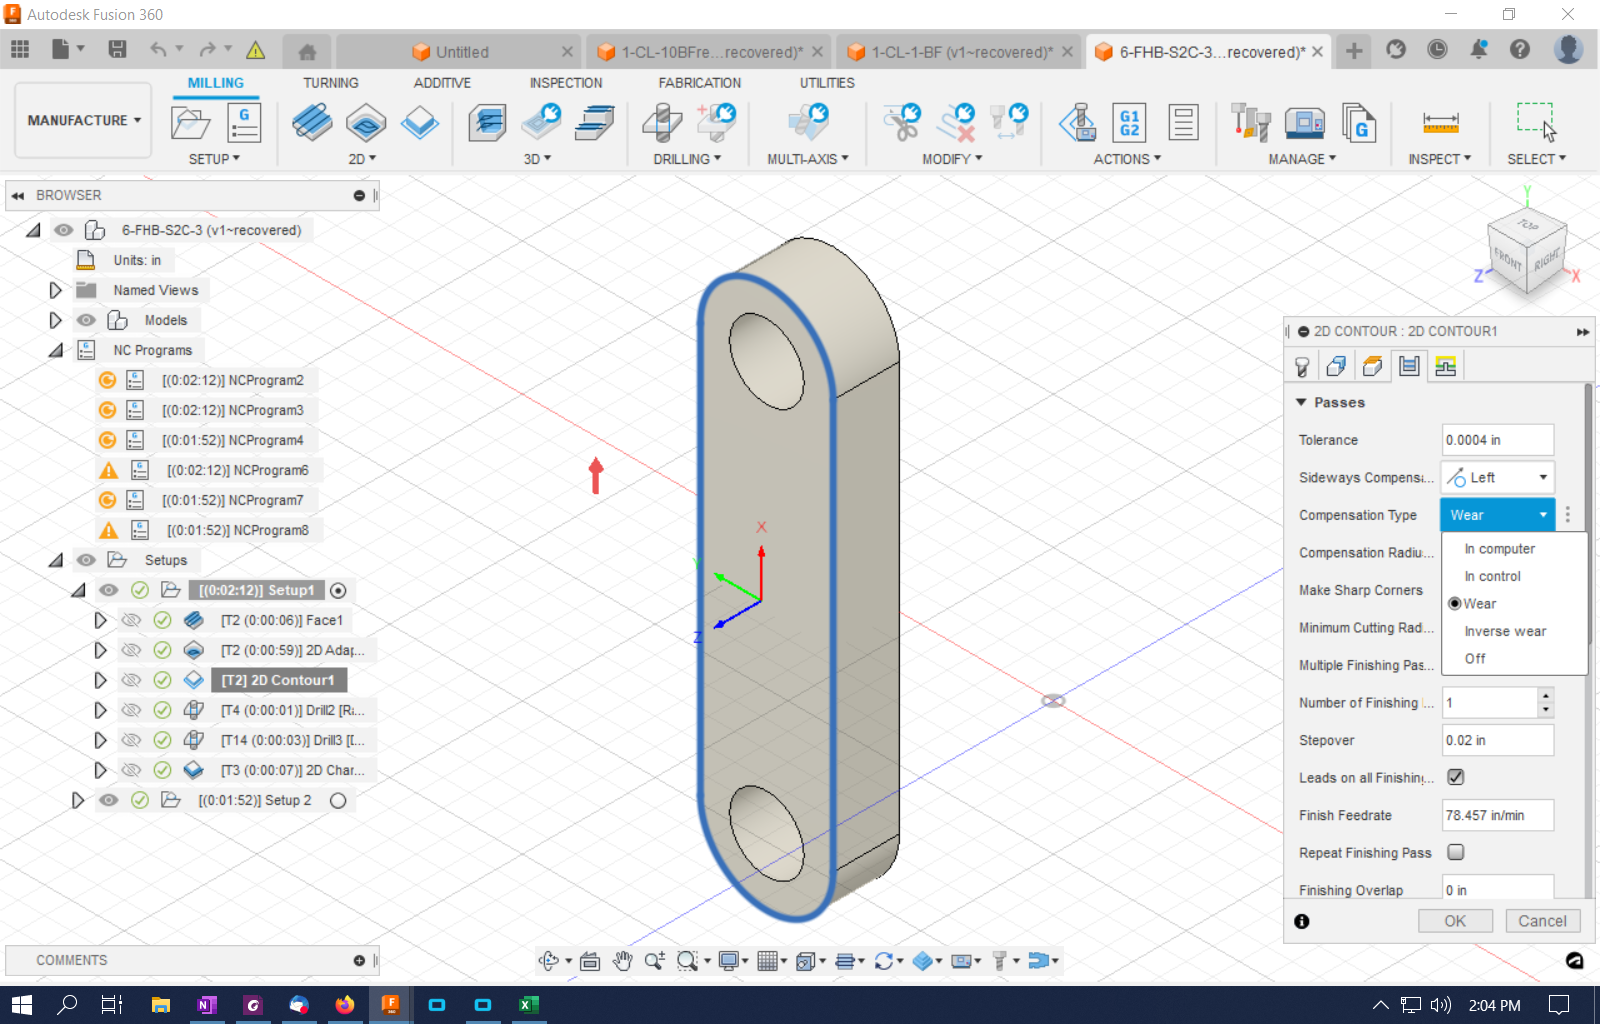This screenshot has width=1600, height=1024.
Task: Activate the Orbit tool at the bottom
Action: pos(548,960)
